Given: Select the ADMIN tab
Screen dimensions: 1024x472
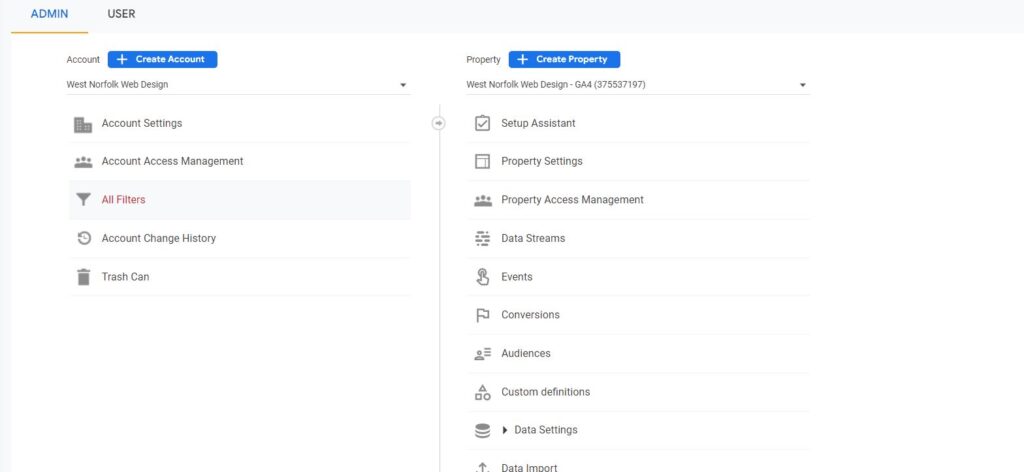Looking at the screenshot, I should click(x=49, y=14).
